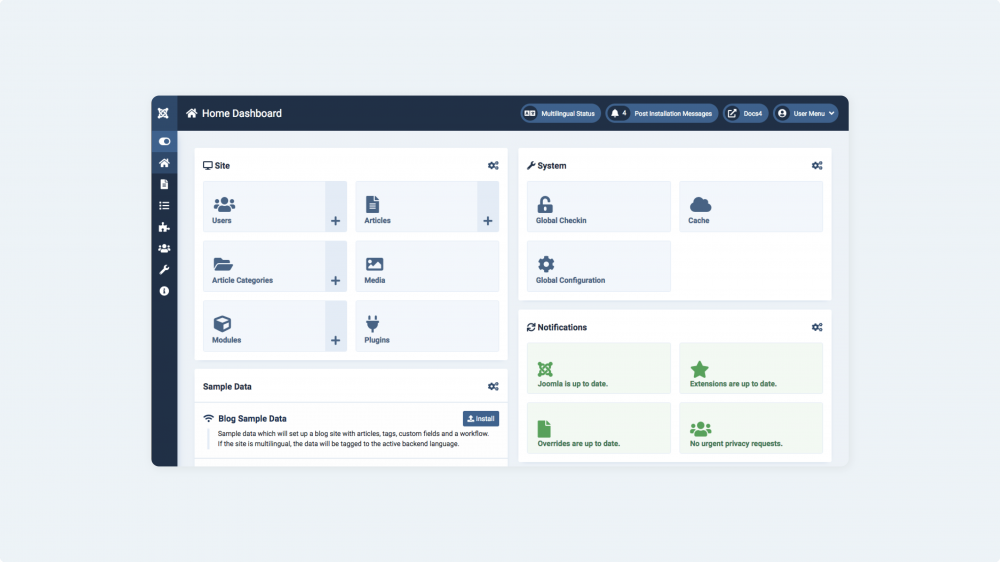Open the Users group icon in sidebar
This screenshot has width=1000, height=562.
(x=164, y=248)
